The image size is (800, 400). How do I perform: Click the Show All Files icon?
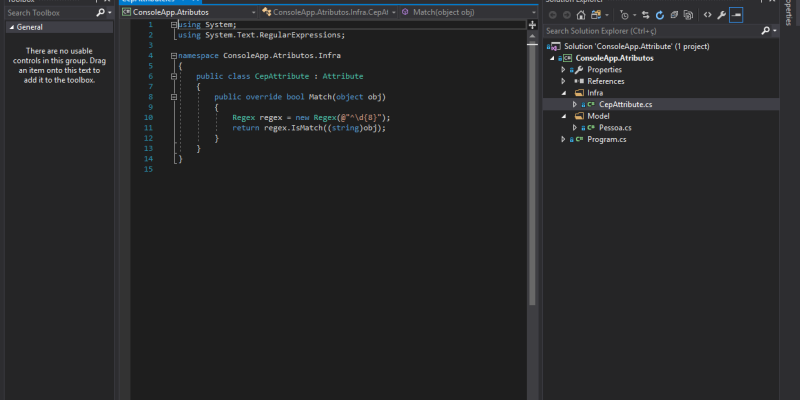click(x=690, y=15)
